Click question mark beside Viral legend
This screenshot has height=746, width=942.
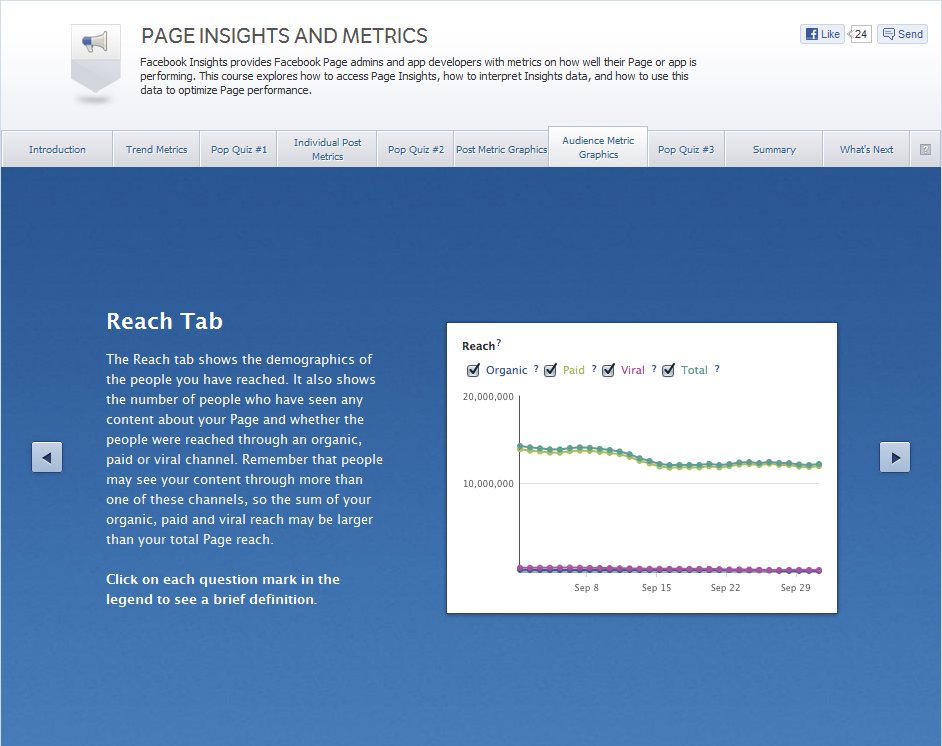coord(654,369)
